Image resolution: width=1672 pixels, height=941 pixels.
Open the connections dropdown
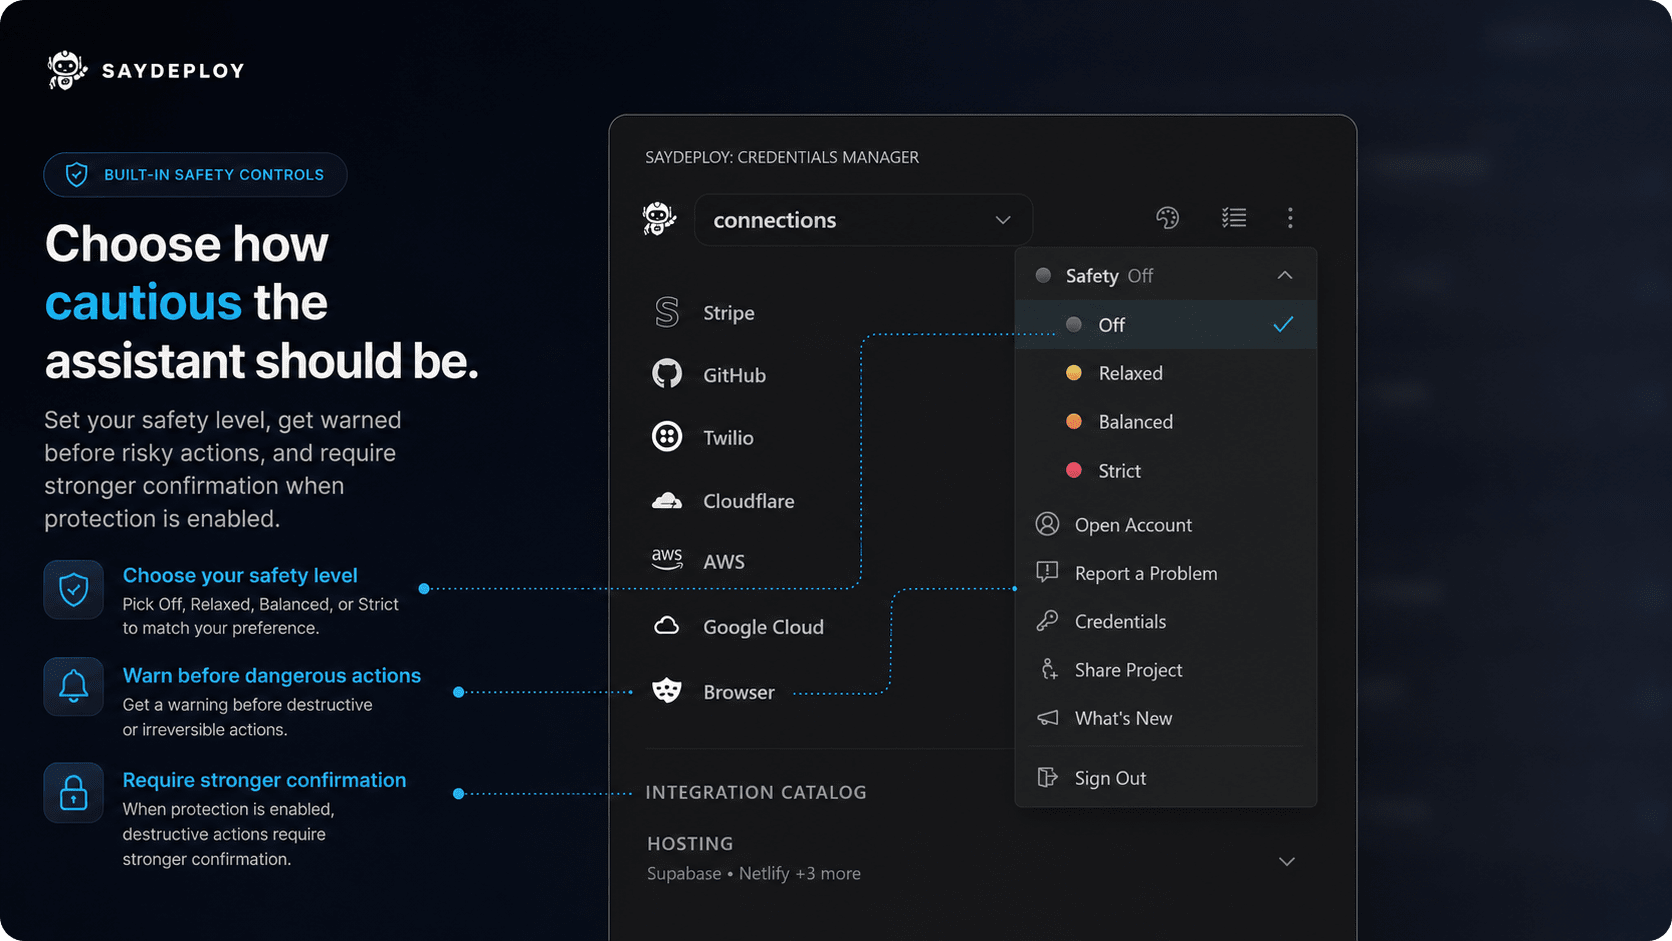point(862,220)
